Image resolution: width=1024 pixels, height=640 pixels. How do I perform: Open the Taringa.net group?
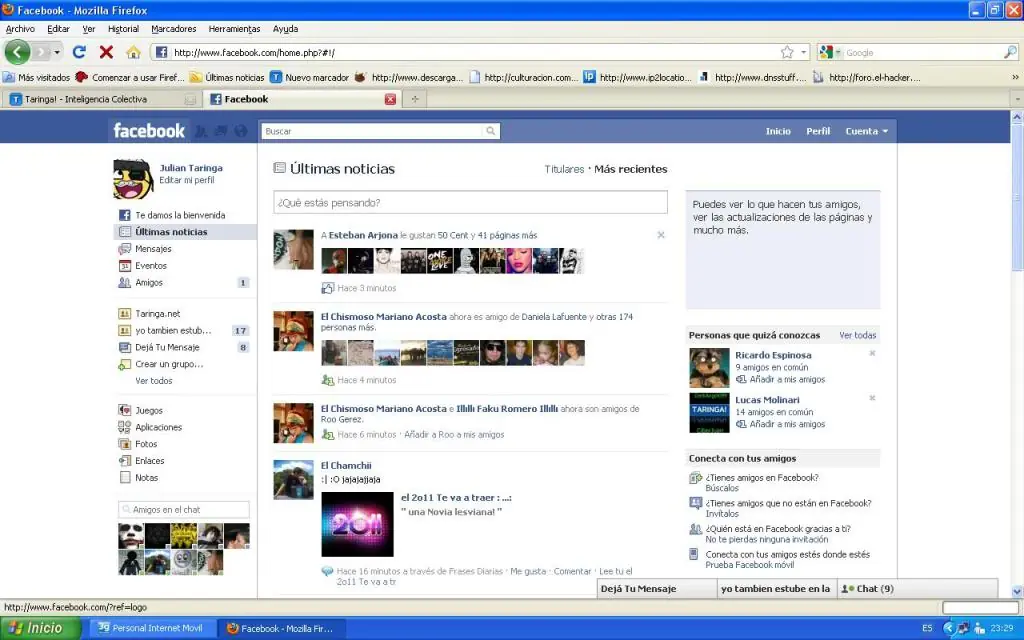click(x=157, y=313)
